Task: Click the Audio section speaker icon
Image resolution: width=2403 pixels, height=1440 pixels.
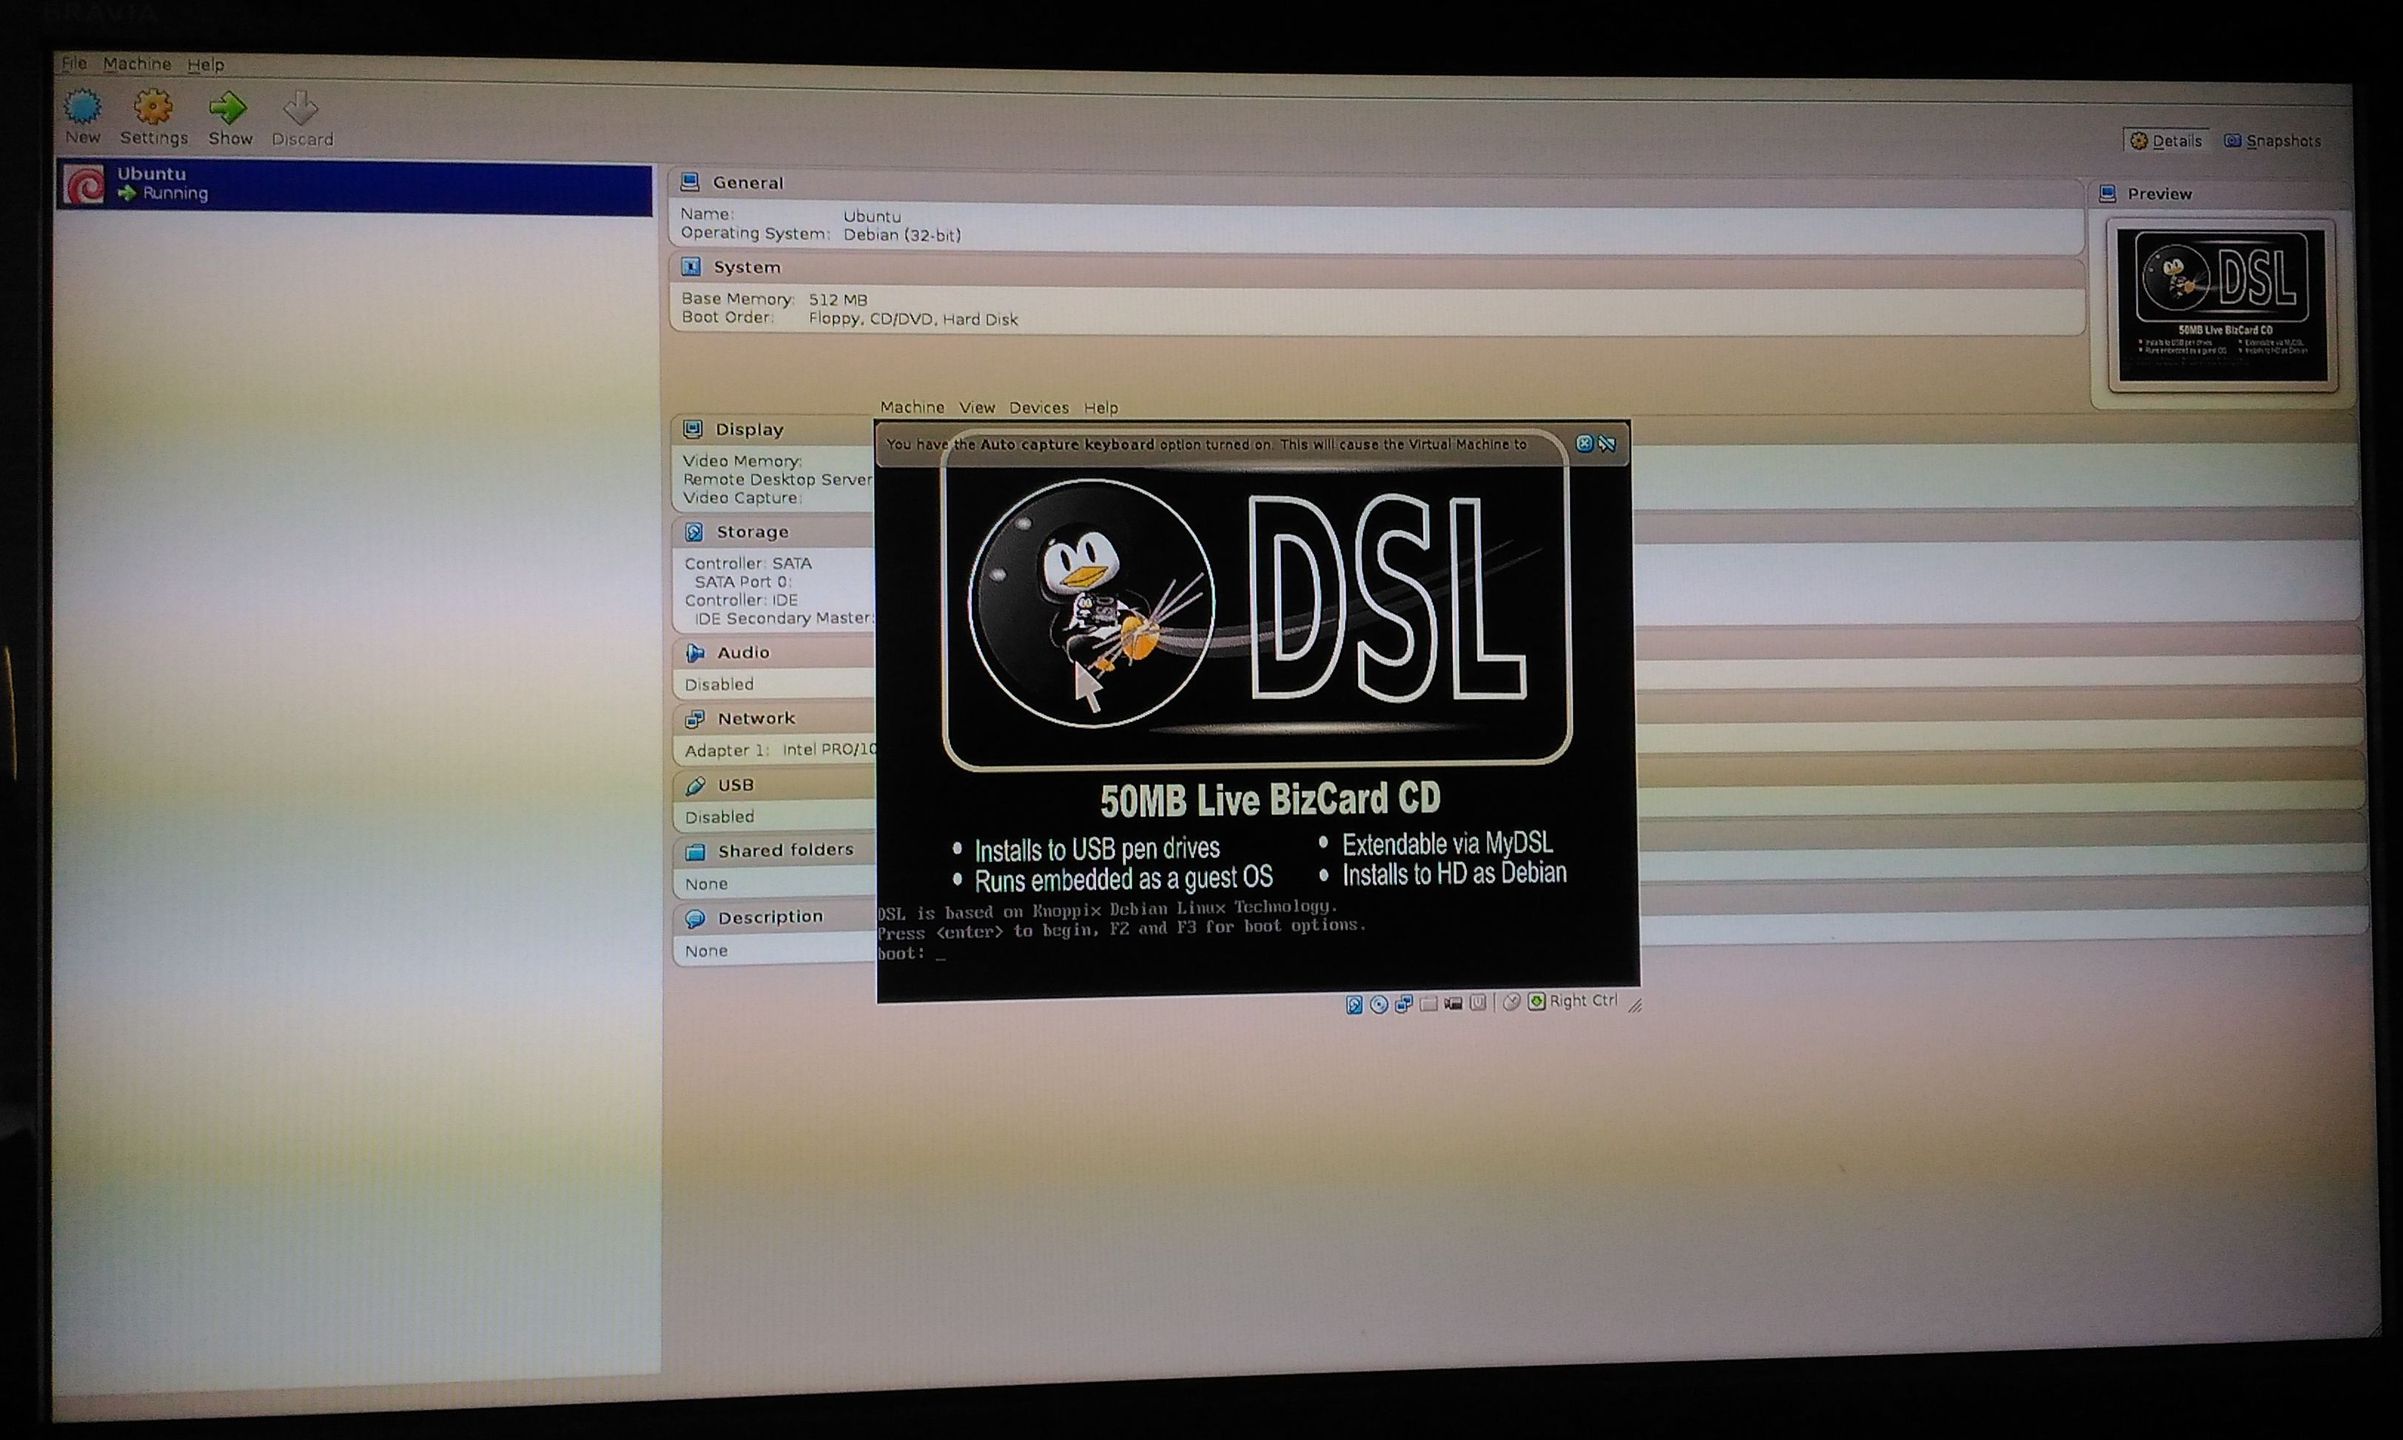Action: coord(695,652)
